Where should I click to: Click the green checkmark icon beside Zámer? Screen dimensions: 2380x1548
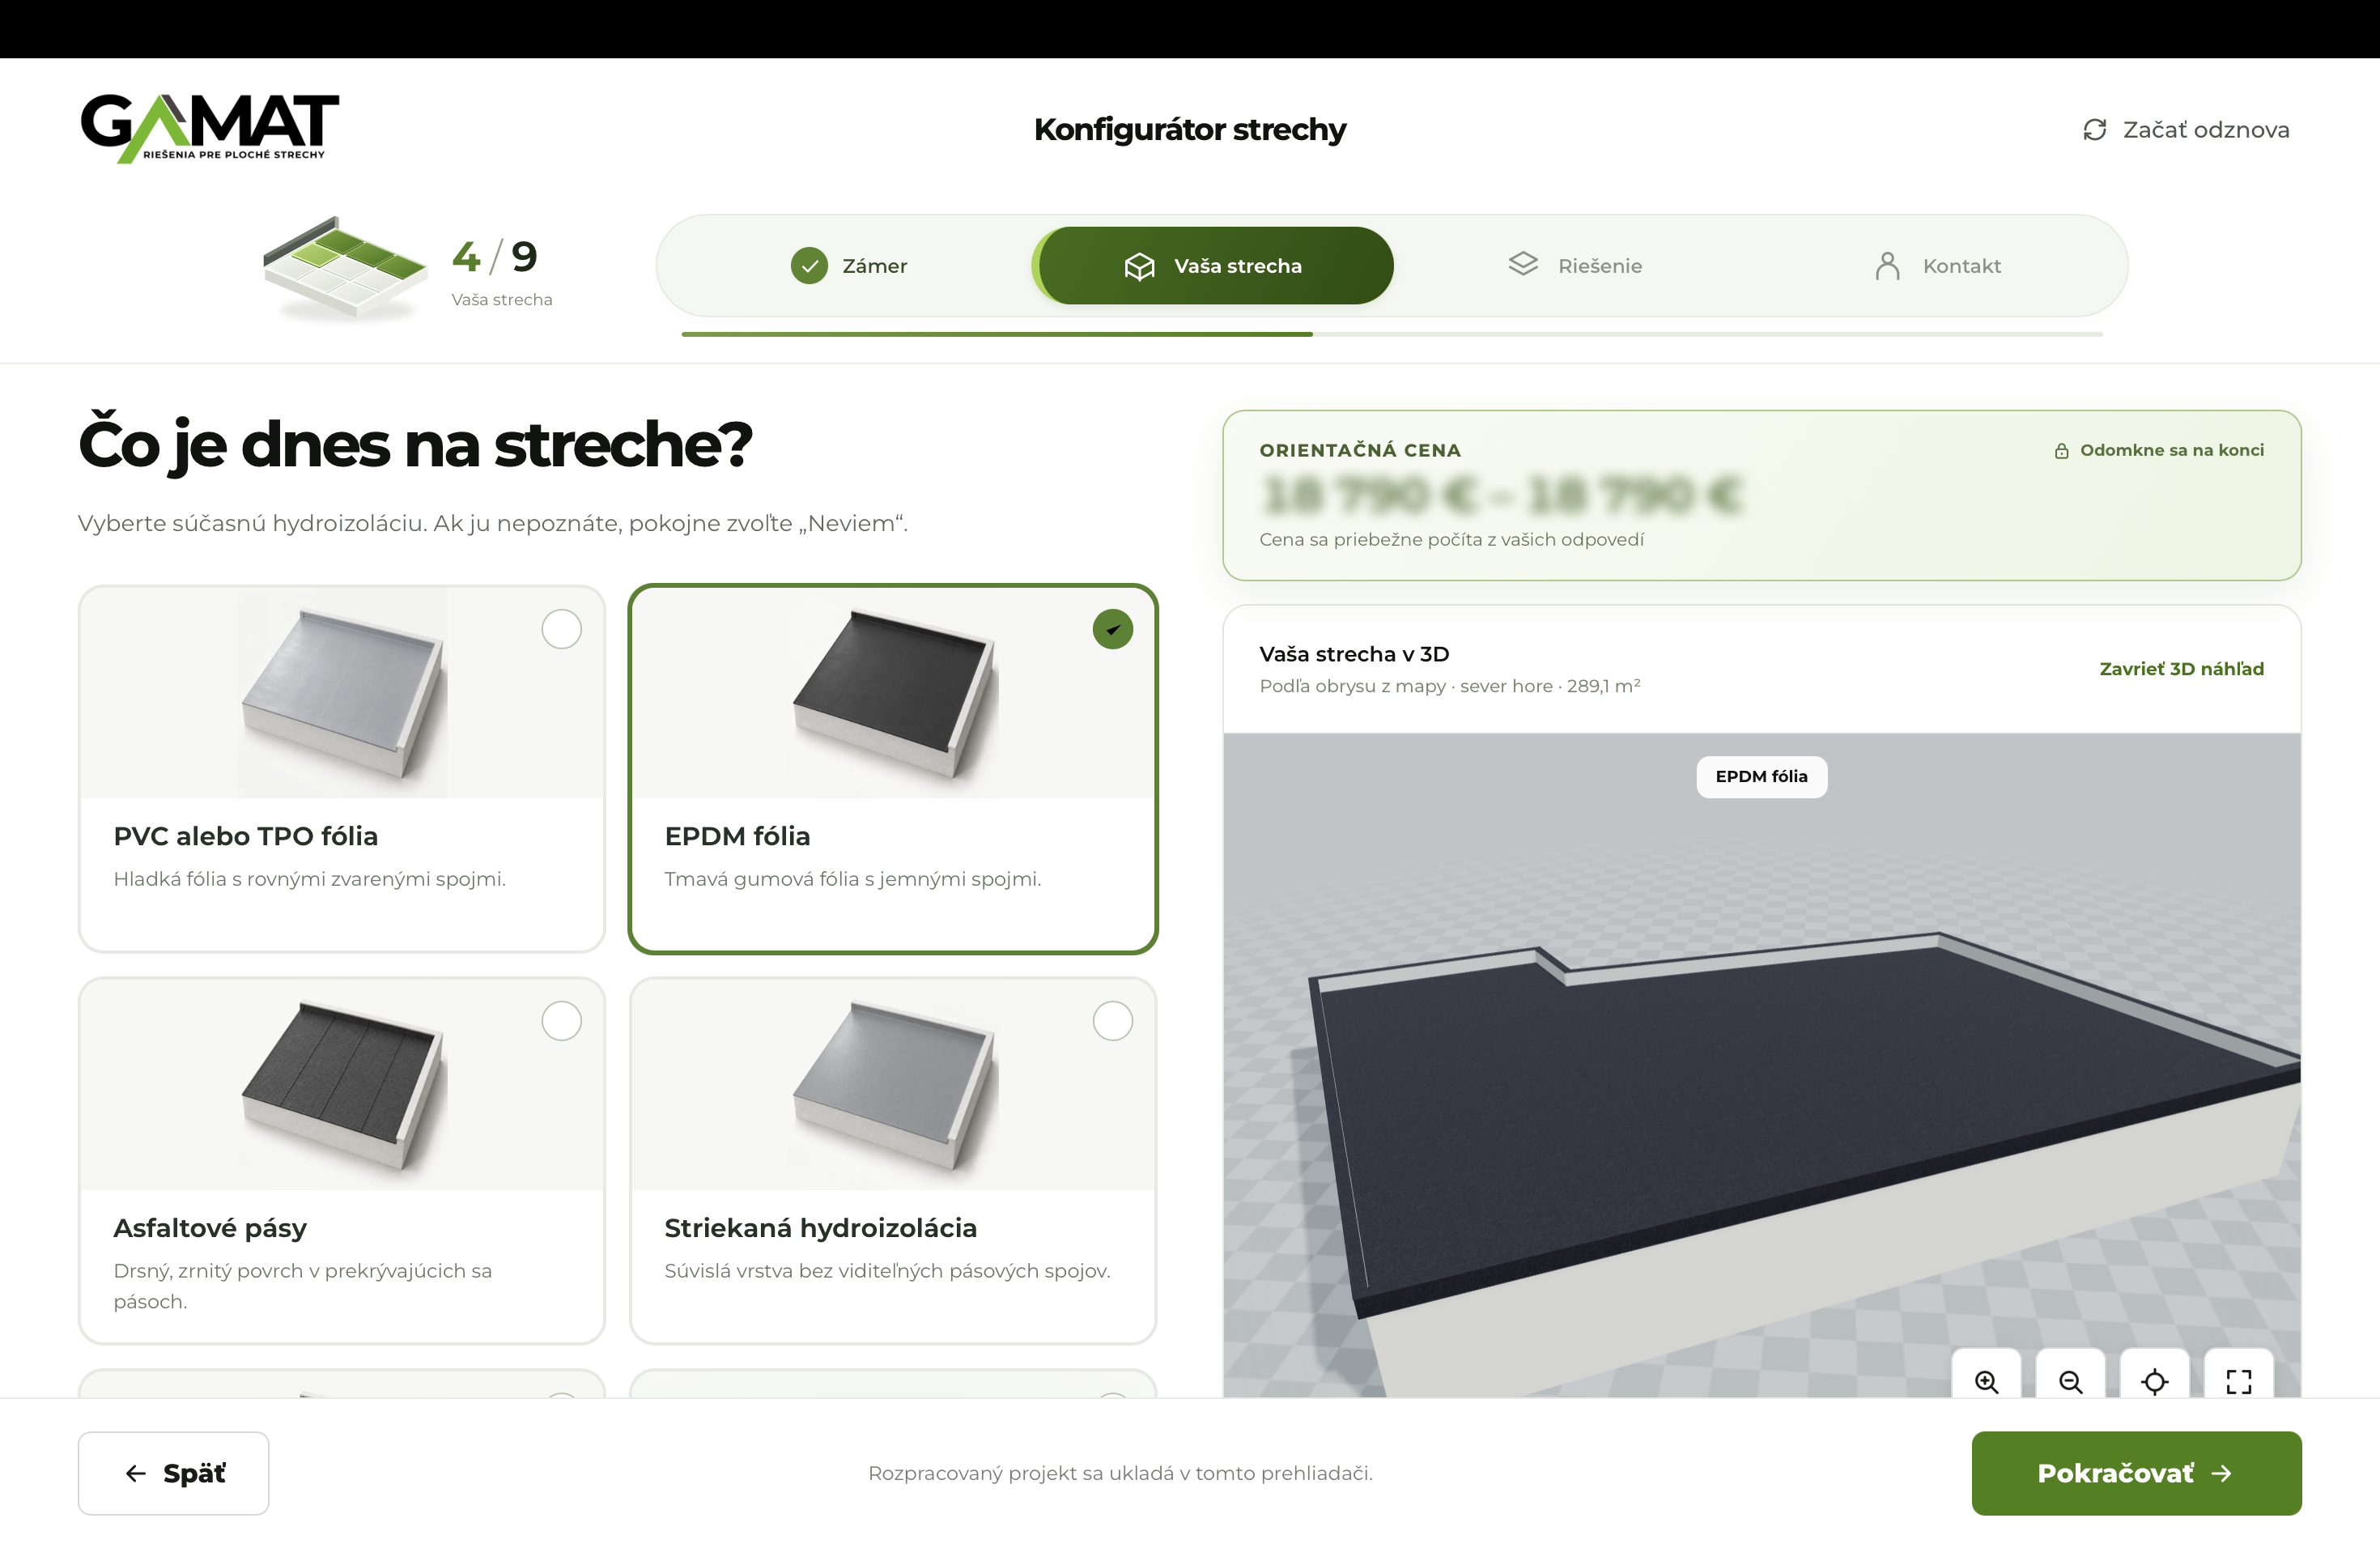pyautogui.click(x=809, y=266)
